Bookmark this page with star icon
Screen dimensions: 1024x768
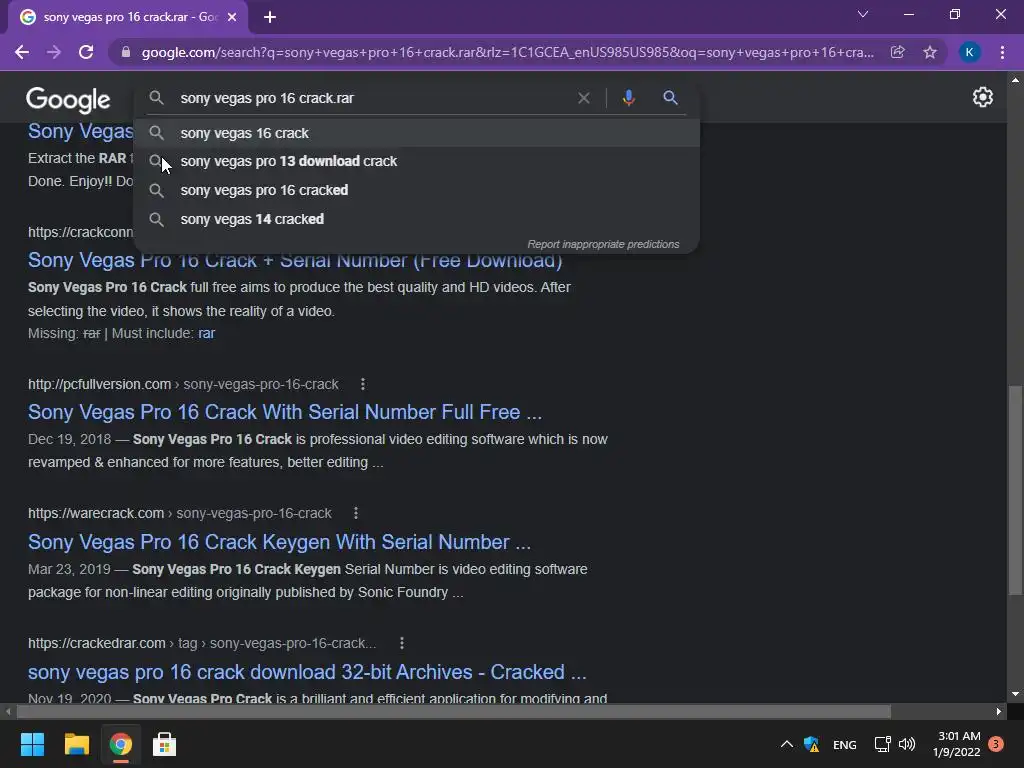click(x=930, y=52)
